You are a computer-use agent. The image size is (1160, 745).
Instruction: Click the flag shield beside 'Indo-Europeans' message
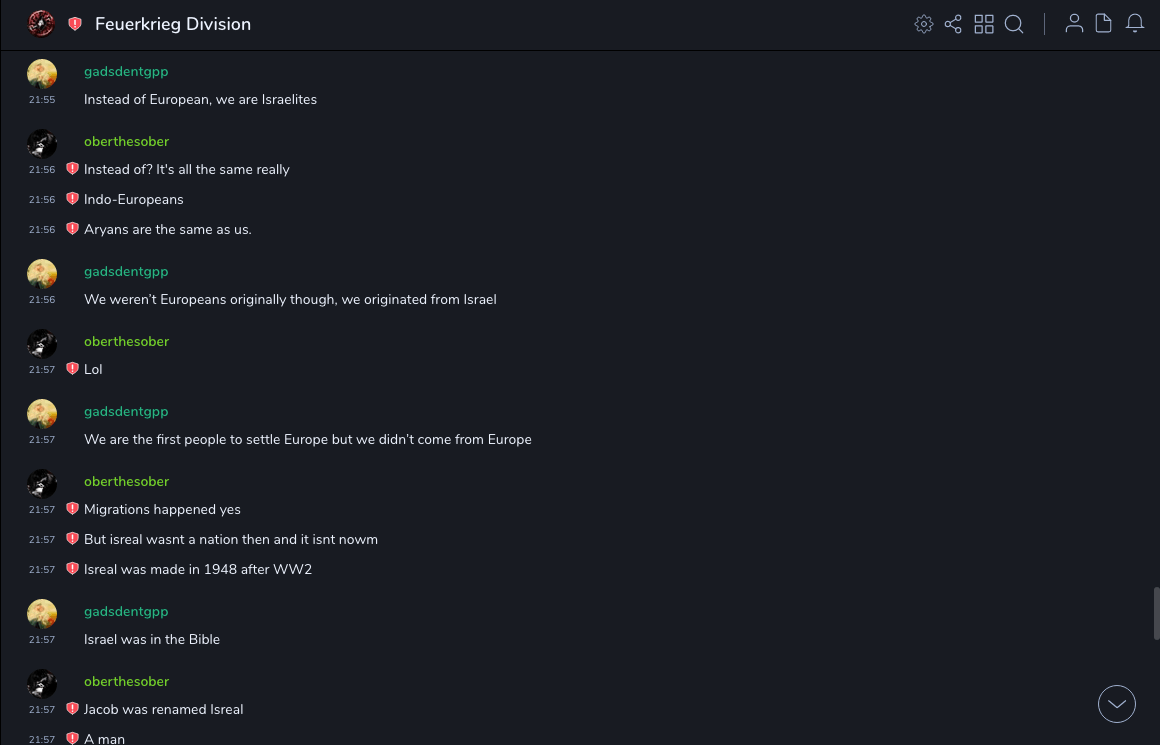[x=72, y=199]
